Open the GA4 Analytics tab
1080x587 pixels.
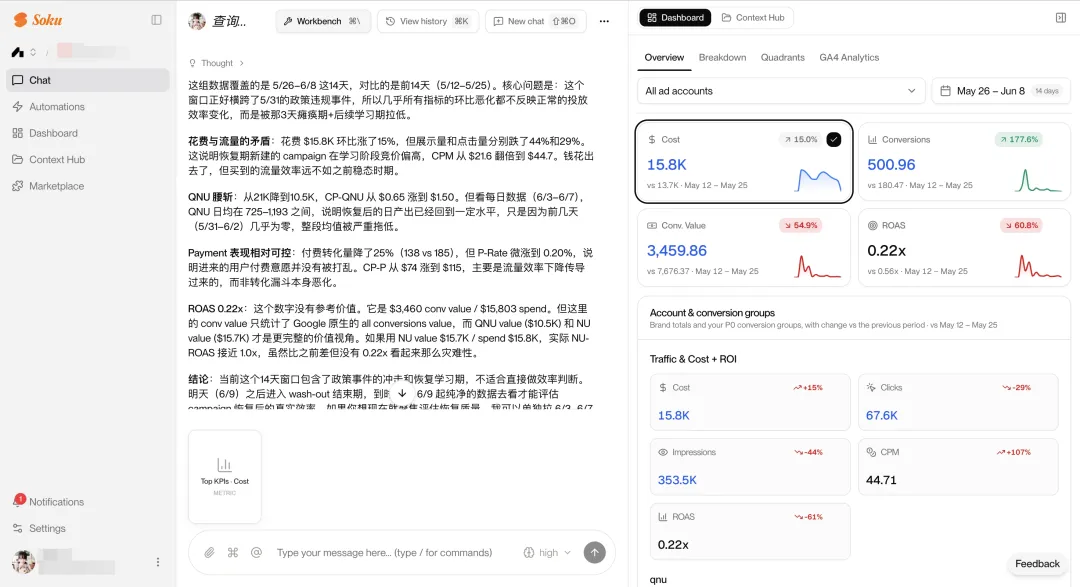click(849, 57)
